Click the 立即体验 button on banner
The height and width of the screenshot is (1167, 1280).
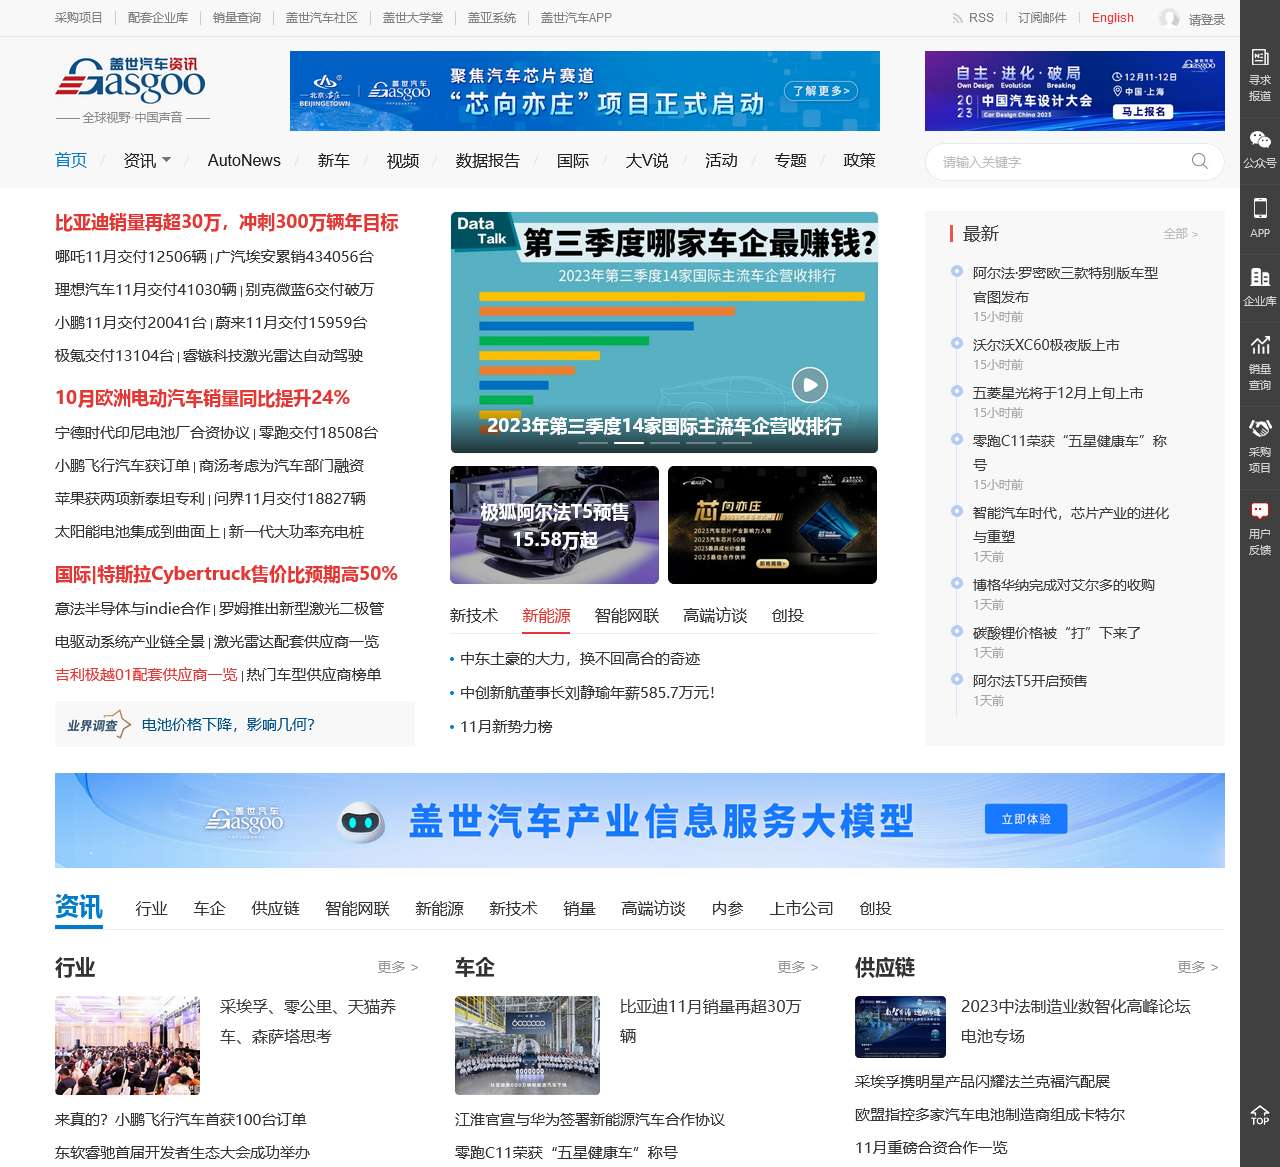(1026, 819)
